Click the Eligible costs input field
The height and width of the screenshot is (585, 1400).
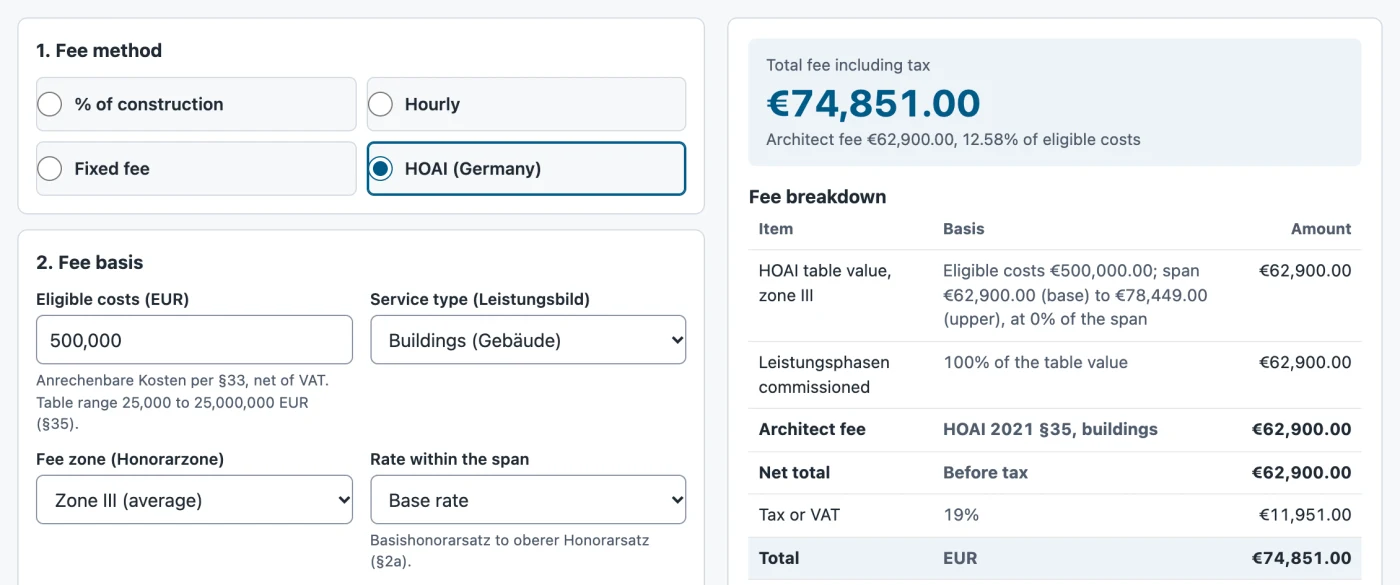click(194, 340)
